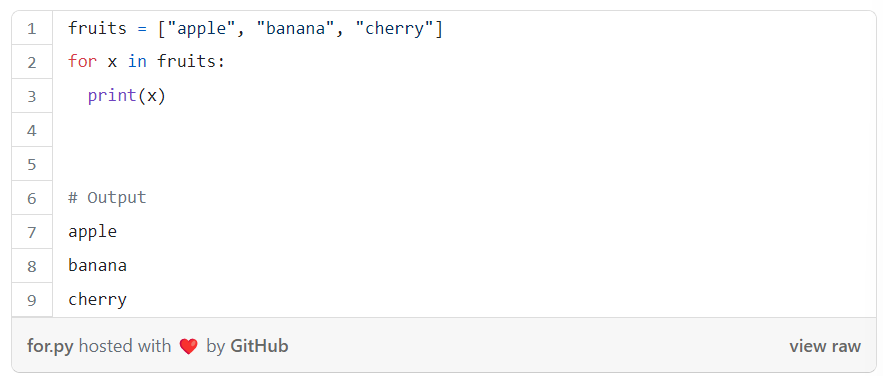This screenshot has height=376, width=883.
Task: Select line number 3
Action: 32,96
